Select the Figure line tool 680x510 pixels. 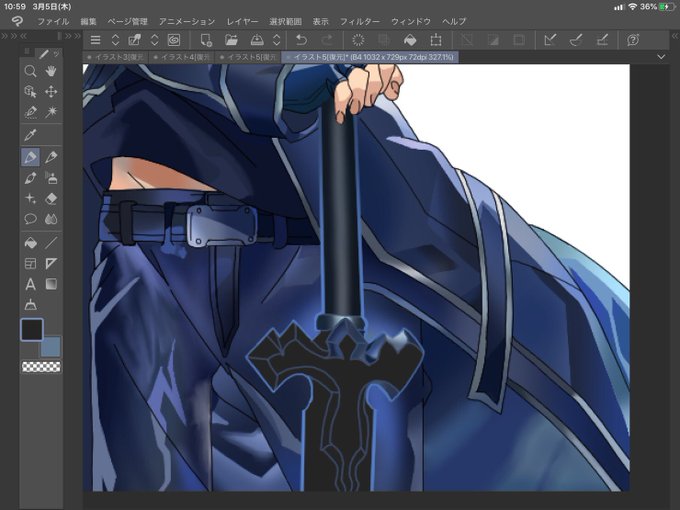[51, 243]
